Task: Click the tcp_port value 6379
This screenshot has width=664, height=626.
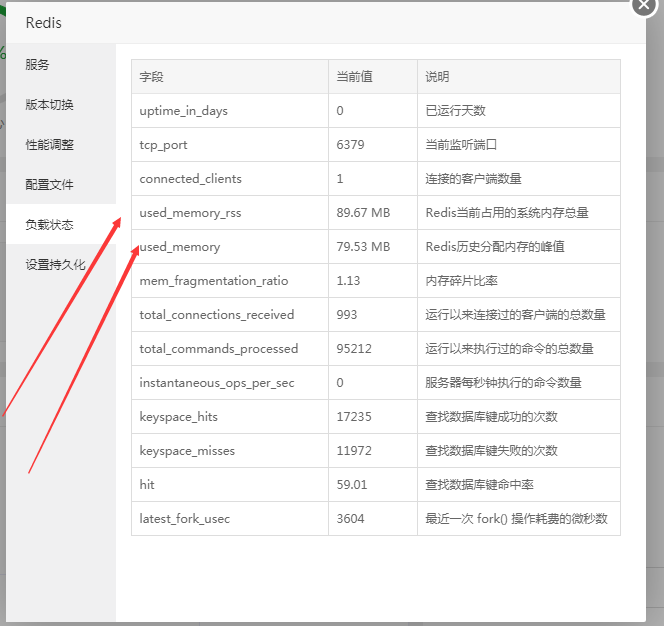Action: (x=351, y=145)
